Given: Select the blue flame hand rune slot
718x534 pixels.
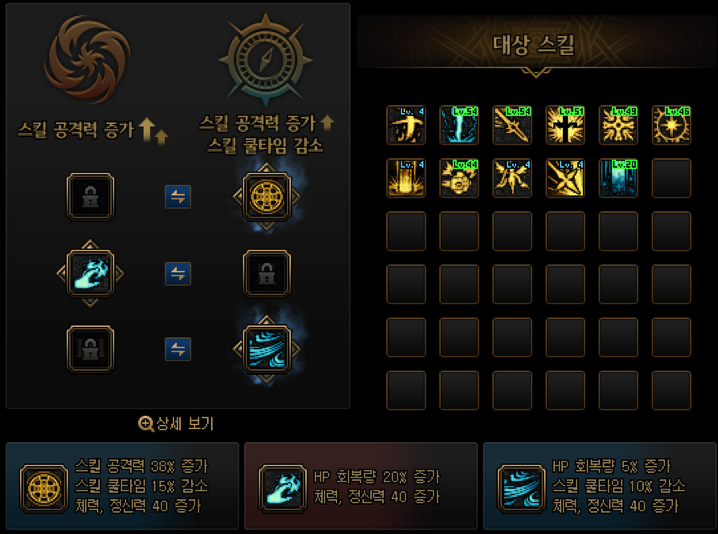Looking at the screenshot, I should click(x=90, y=273).
